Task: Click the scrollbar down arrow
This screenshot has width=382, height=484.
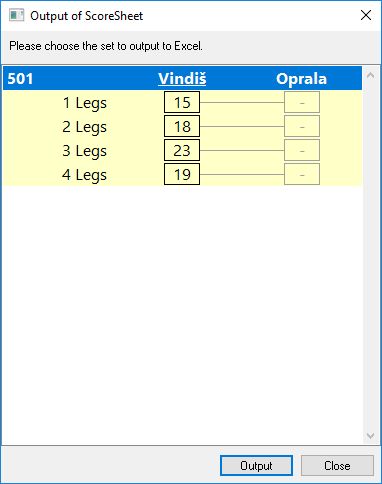Action: tap(370, 436)
